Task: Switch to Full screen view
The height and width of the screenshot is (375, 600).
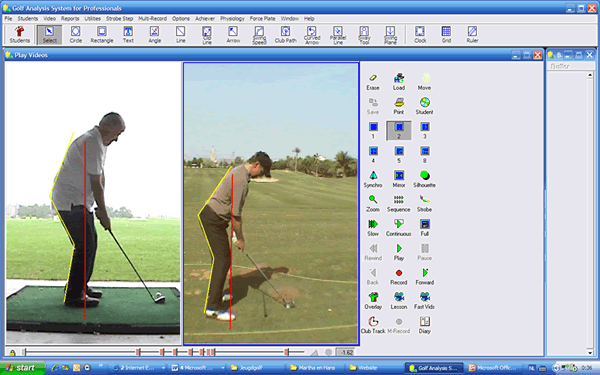Action: [x=424, y=228]
